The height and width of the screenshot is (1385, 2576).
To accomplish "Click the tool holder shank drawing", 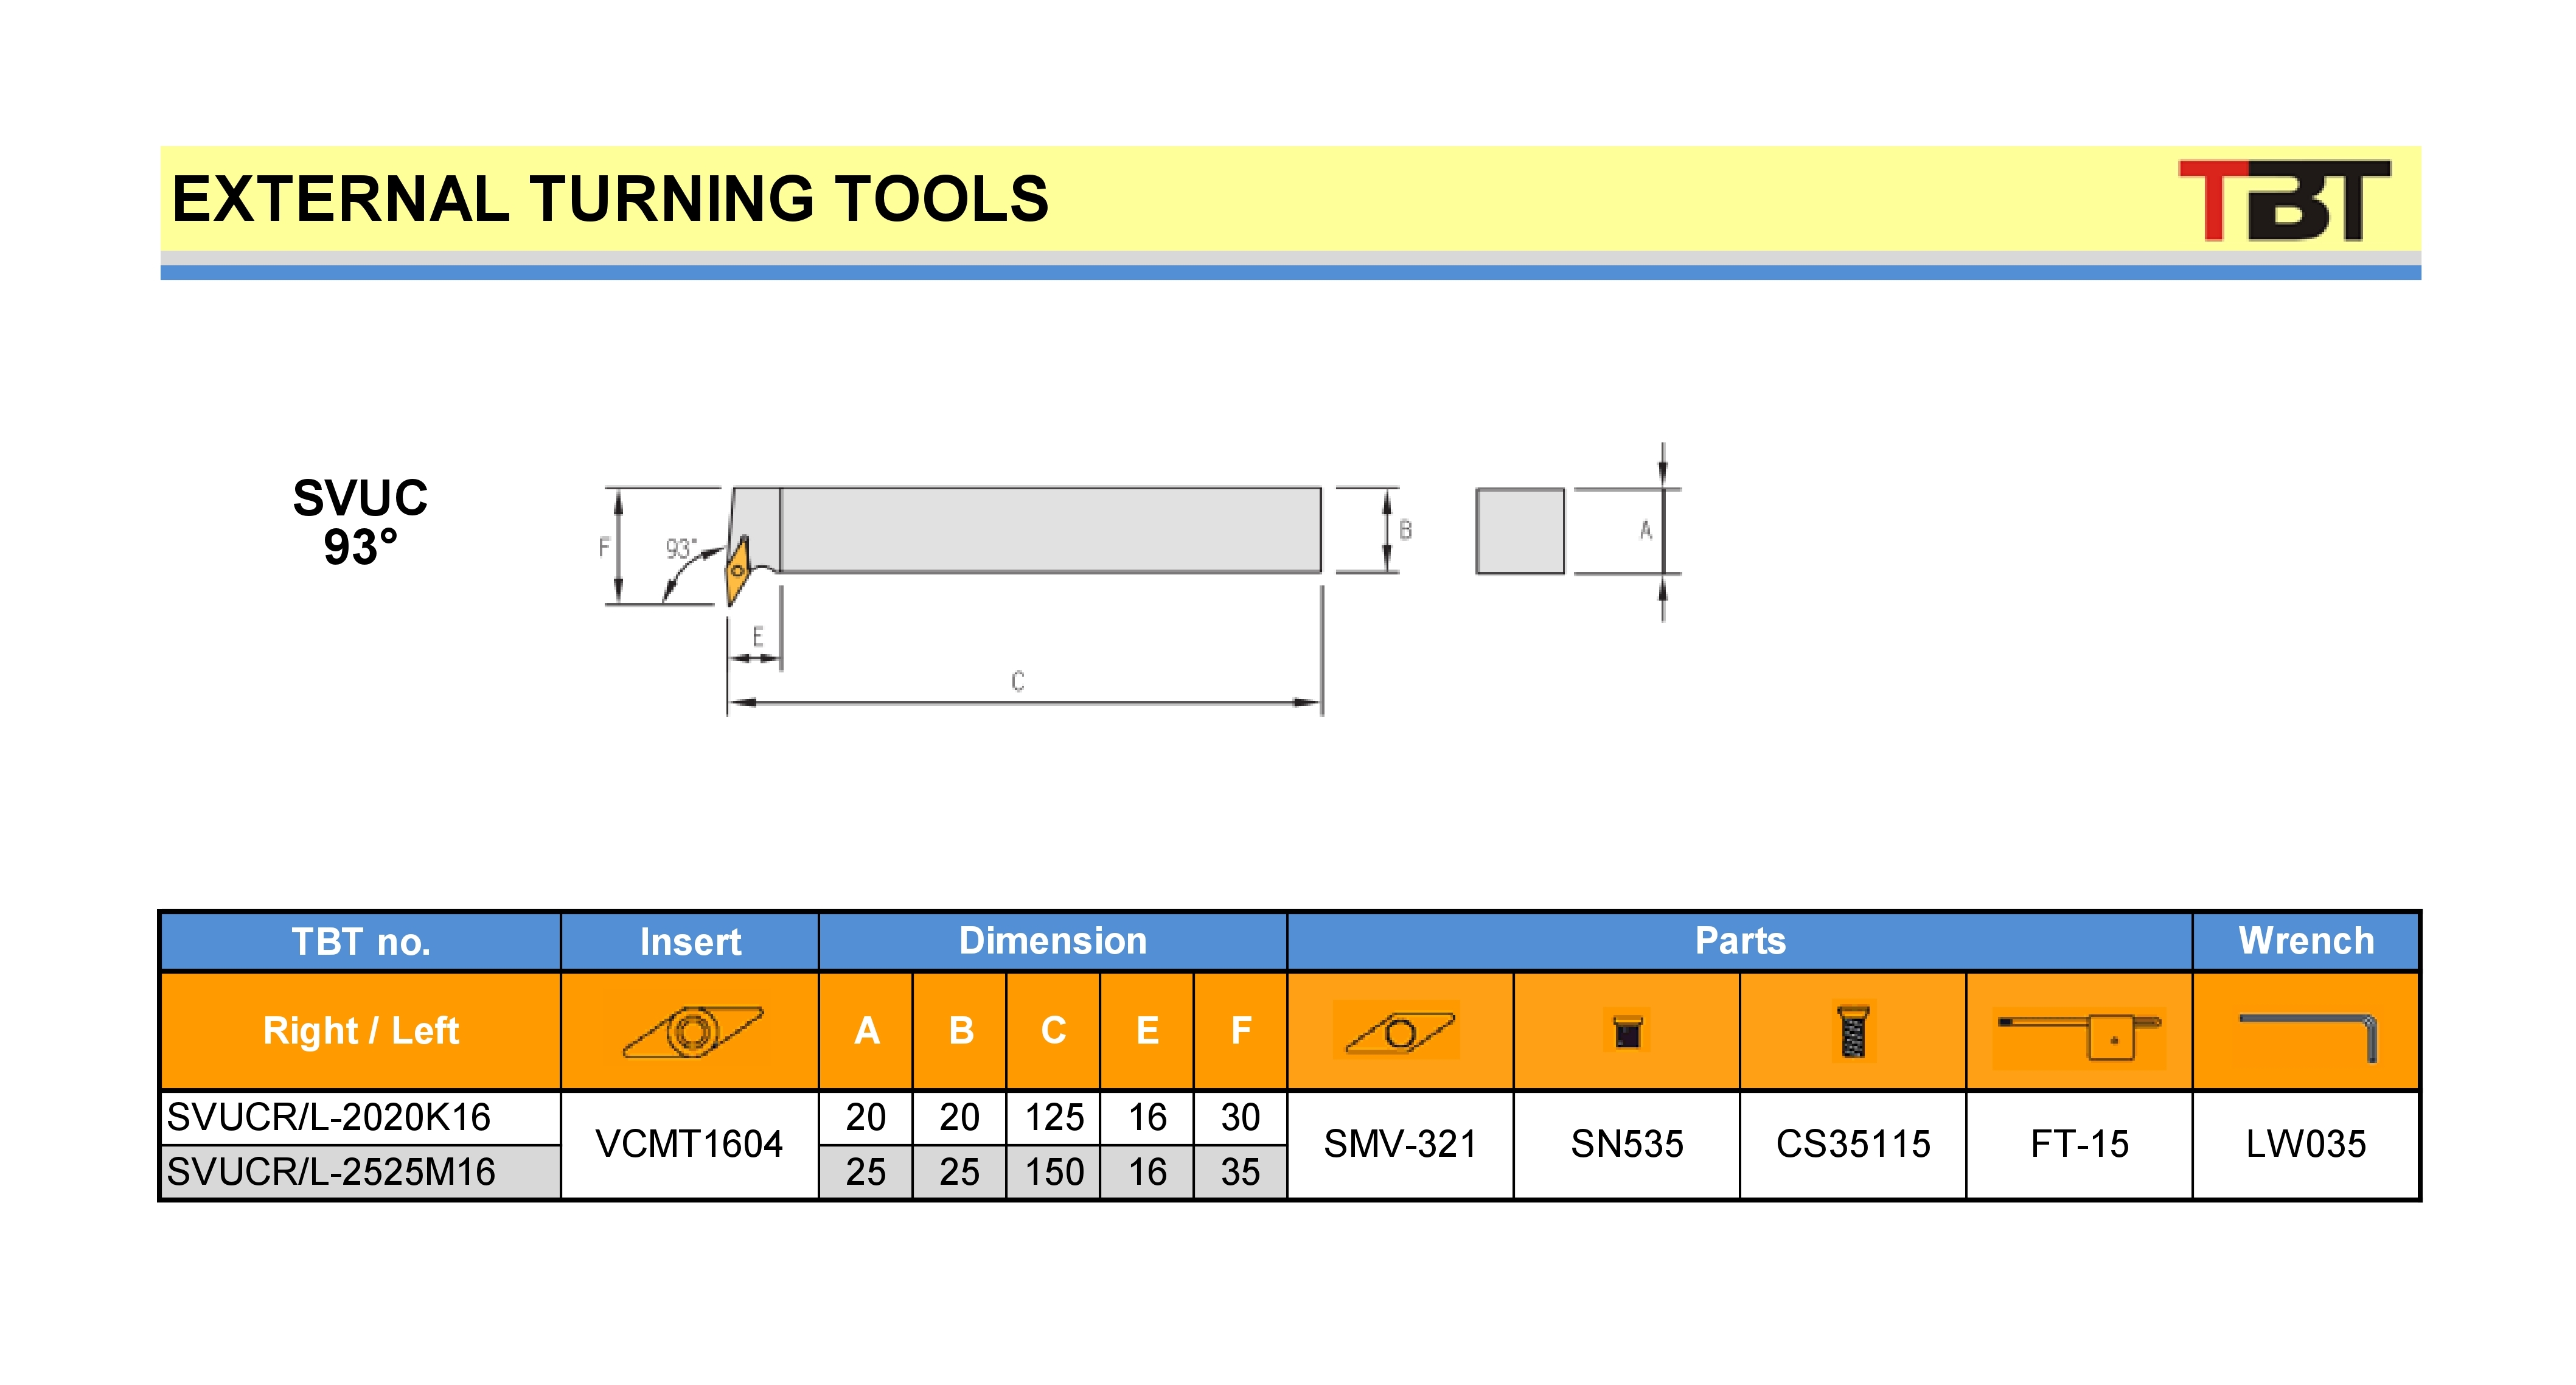I will [1050, 530].
